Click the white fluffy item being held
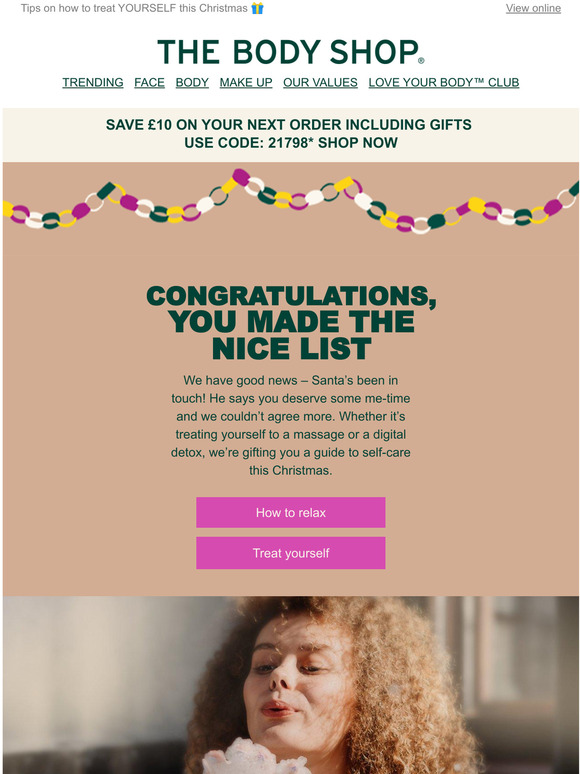The image size is (580, 774). pos(256,756)
